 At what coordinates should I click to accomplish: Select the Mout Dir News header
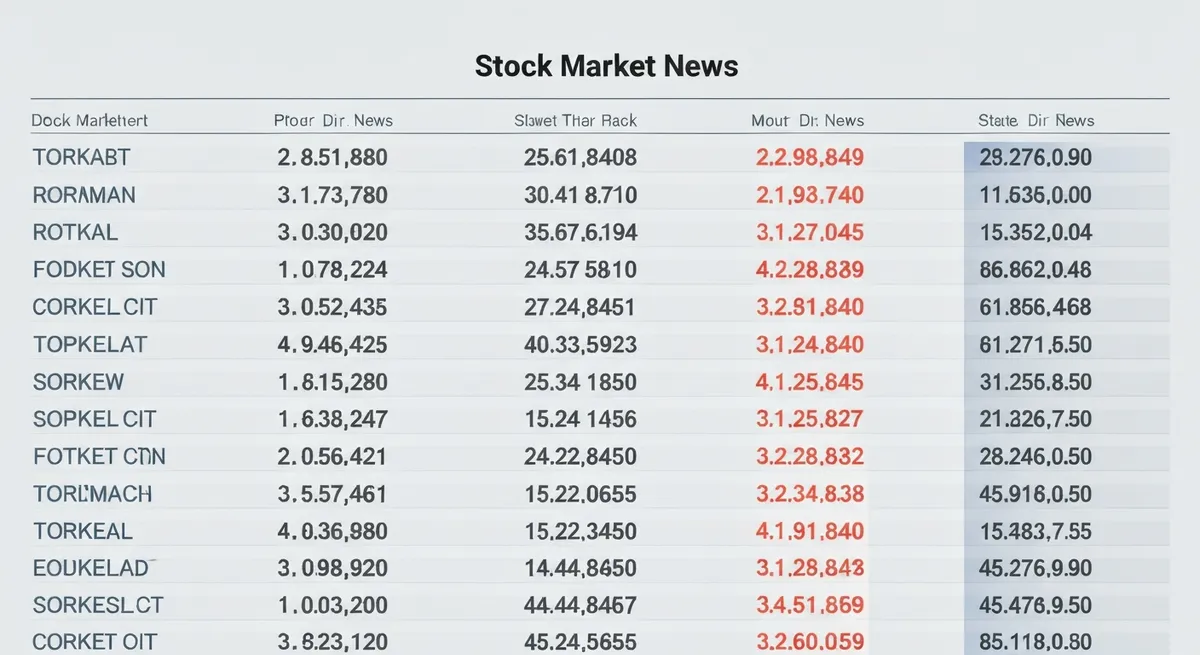807,120
